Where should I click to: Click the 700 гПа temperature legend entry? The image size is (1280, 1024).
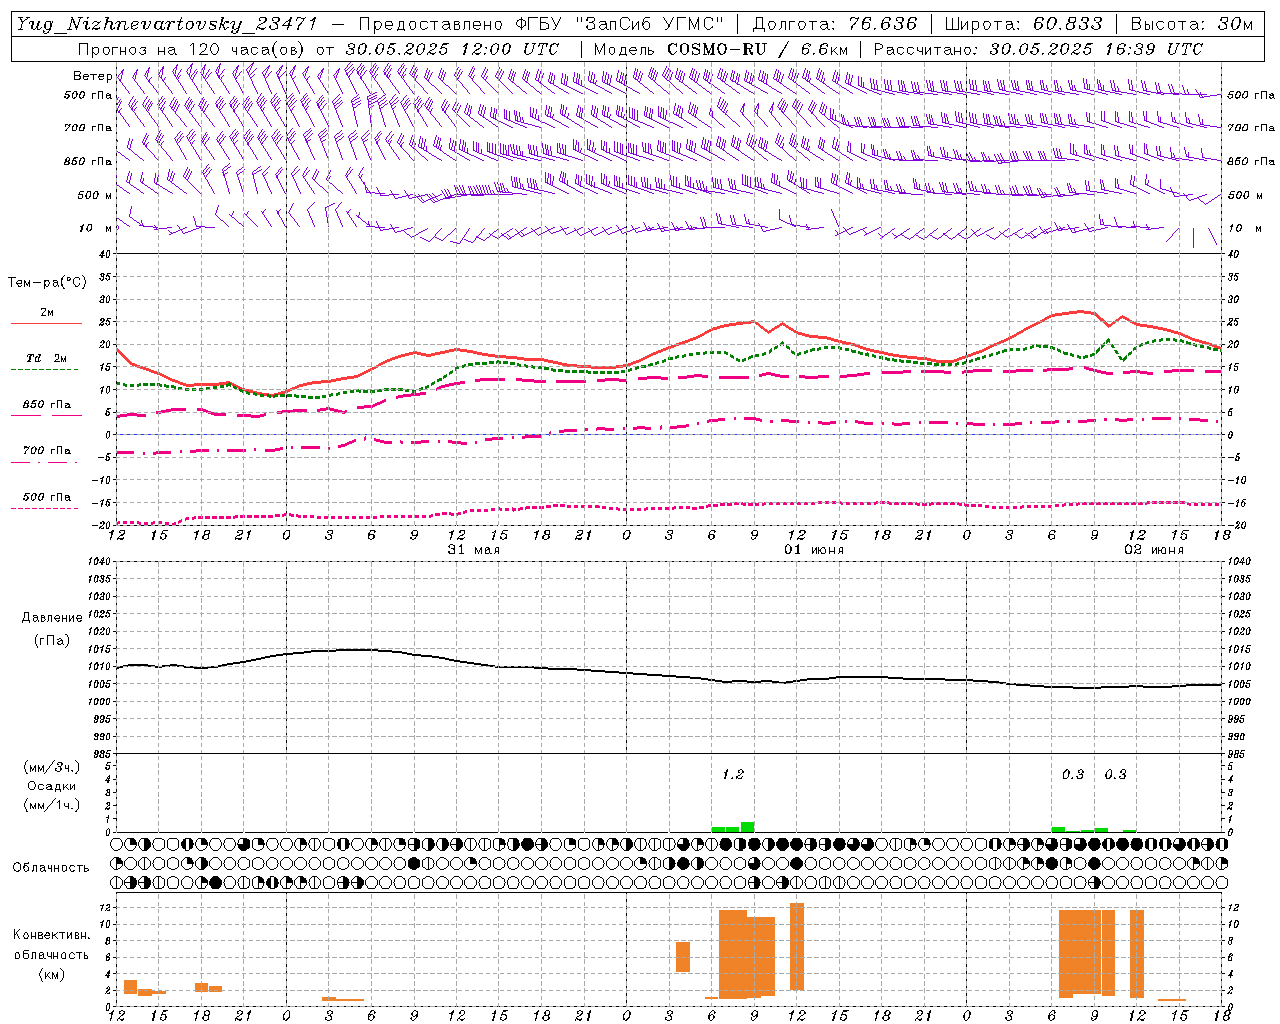click(47, 451)
